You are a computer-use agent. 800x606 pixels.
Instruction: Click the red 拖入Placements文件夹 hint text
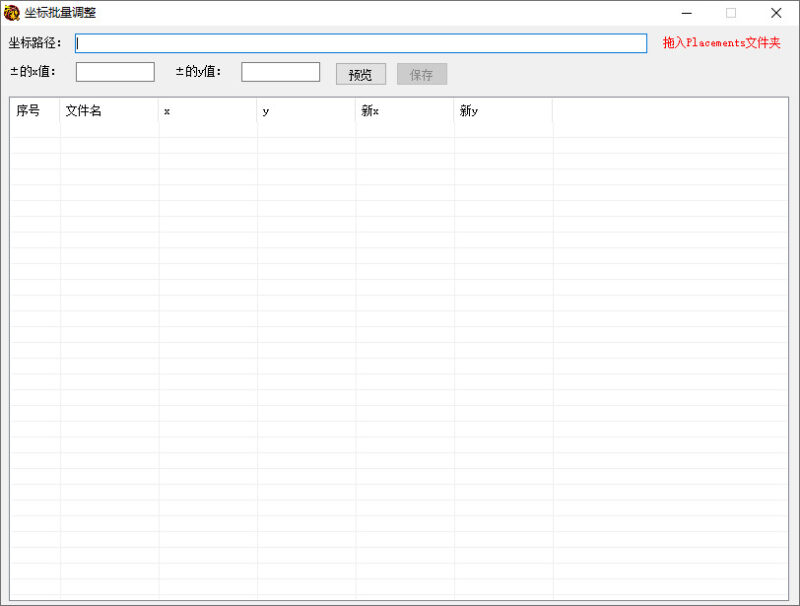coord(721,43)
